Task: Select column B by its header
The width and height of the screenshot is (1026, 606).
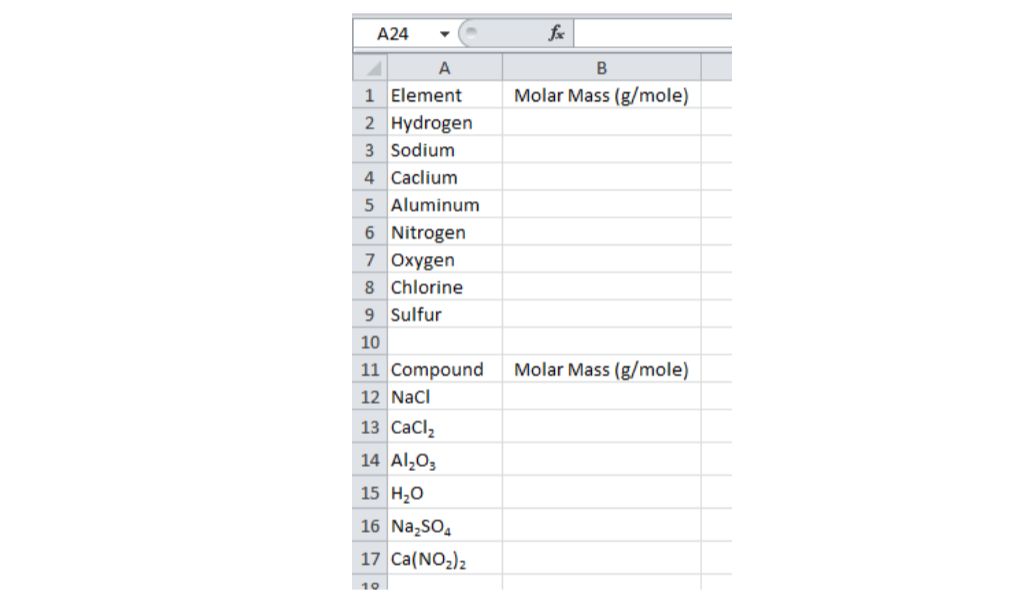Action: tap(601, 67)
